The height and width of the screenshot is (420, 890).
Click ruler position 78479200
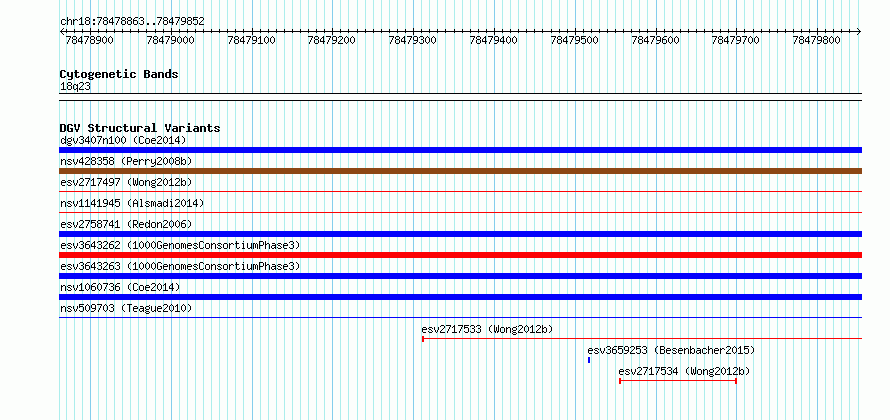332,40
